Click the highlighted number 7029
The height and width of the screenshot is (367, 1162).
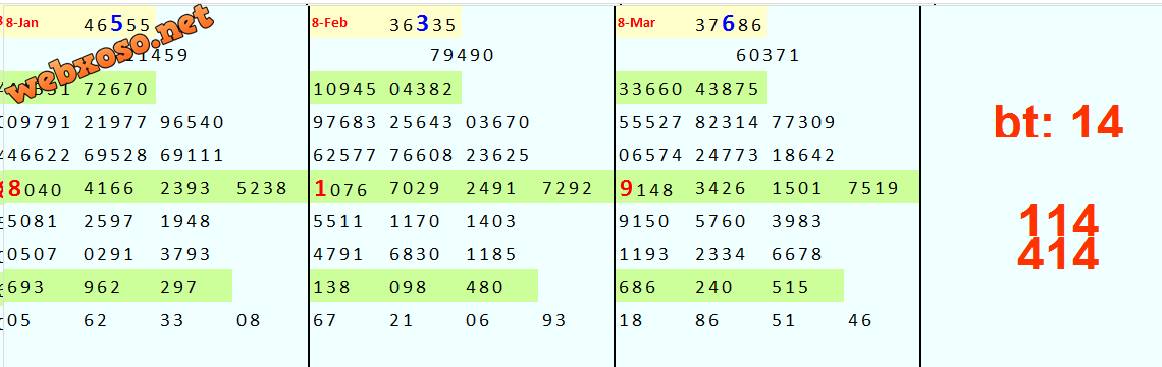[x=414, y=189]
